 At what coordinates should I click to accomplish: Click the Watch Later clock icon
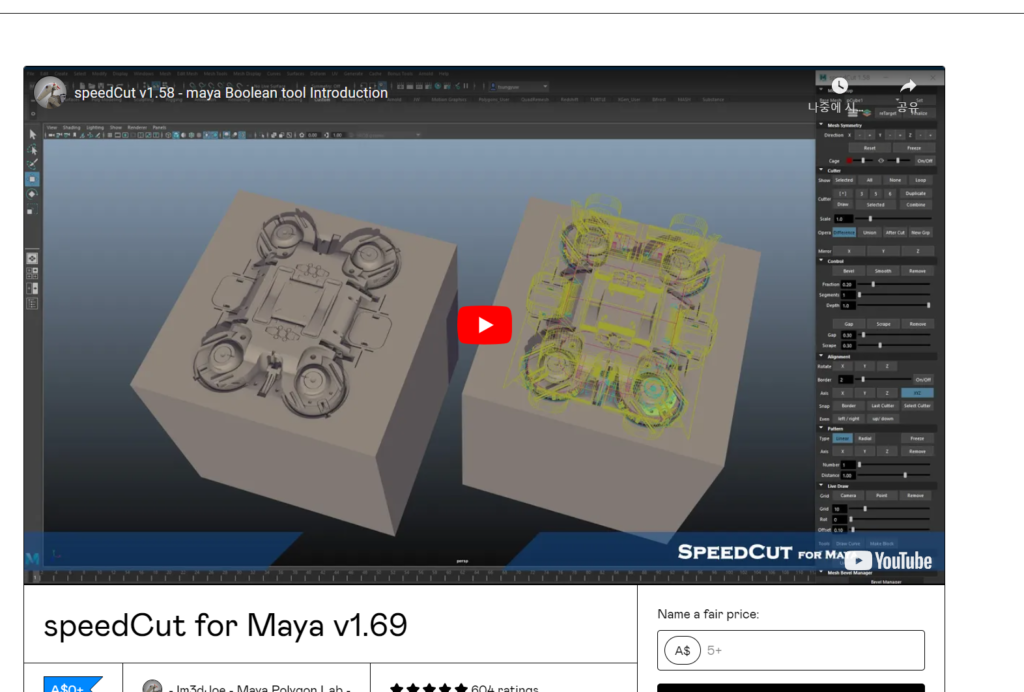(839, 86)
